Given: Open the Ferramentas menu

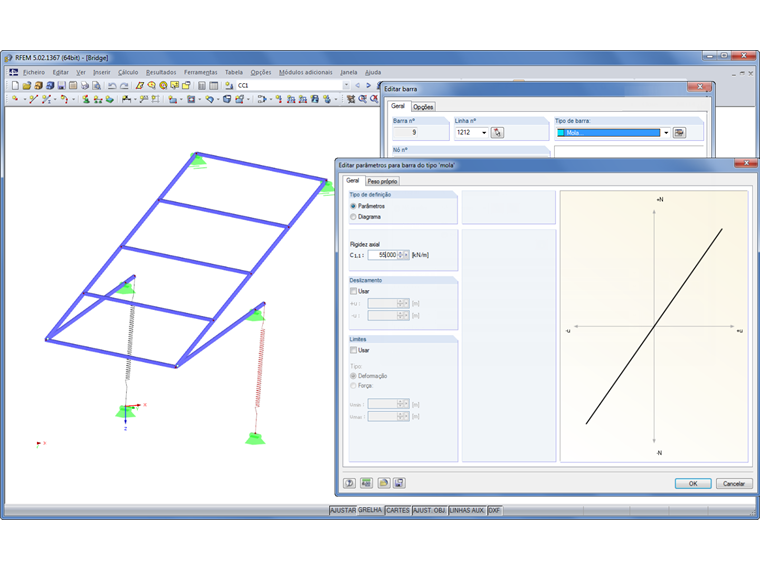Looking at the screenshot, I should coord(201,72).
